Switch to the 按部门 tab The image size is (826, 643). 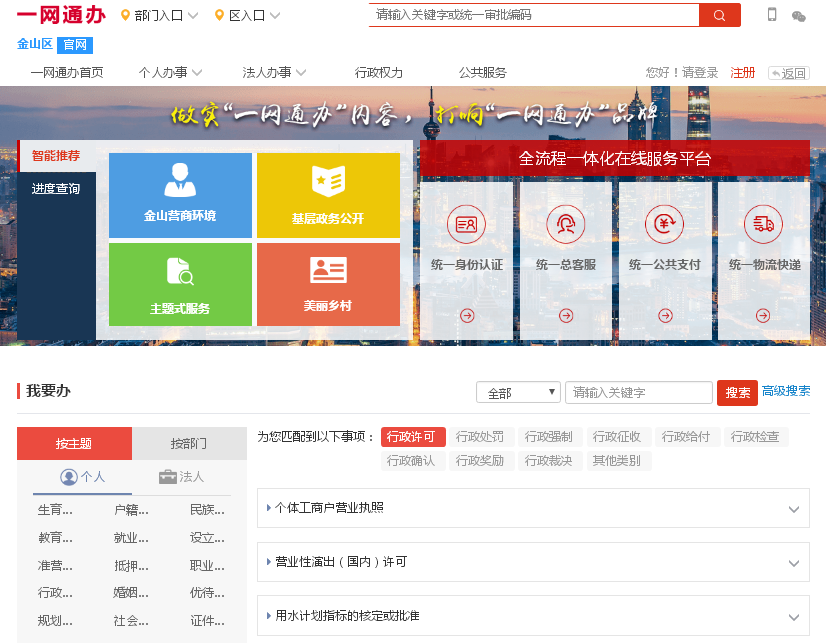pos(189,444)
